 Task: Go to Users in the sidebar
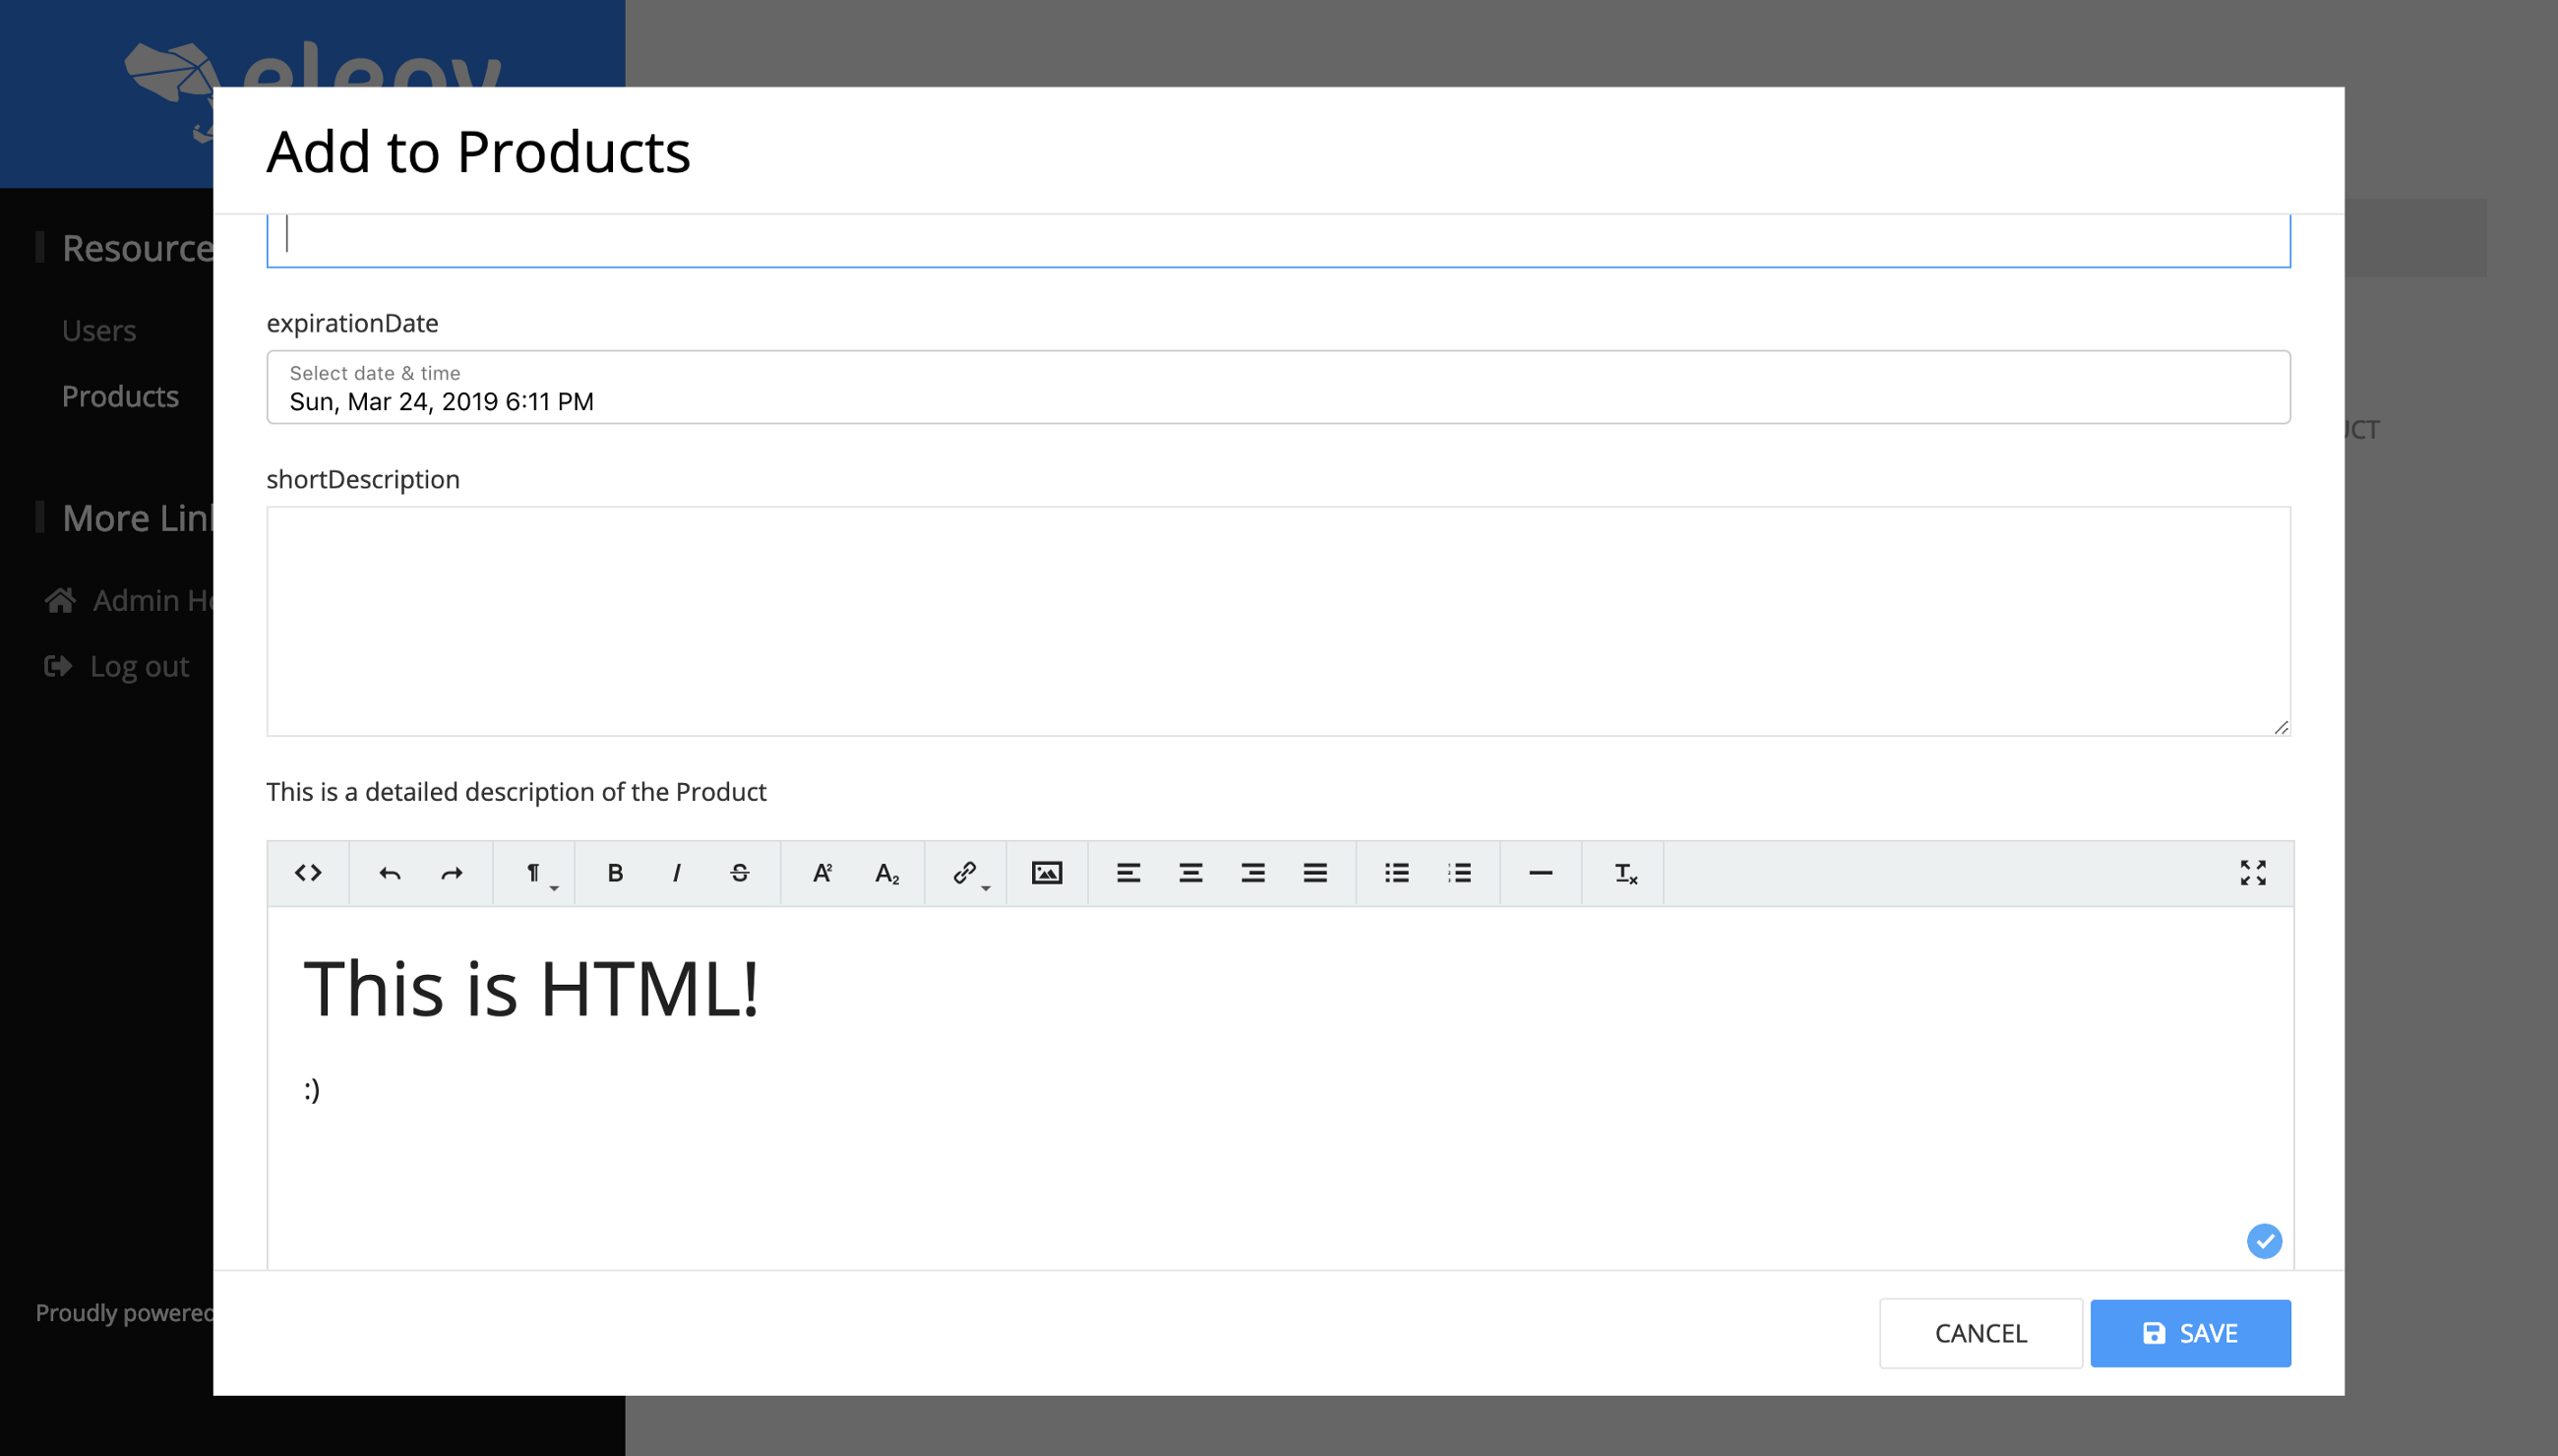click(x=99, y=330)
